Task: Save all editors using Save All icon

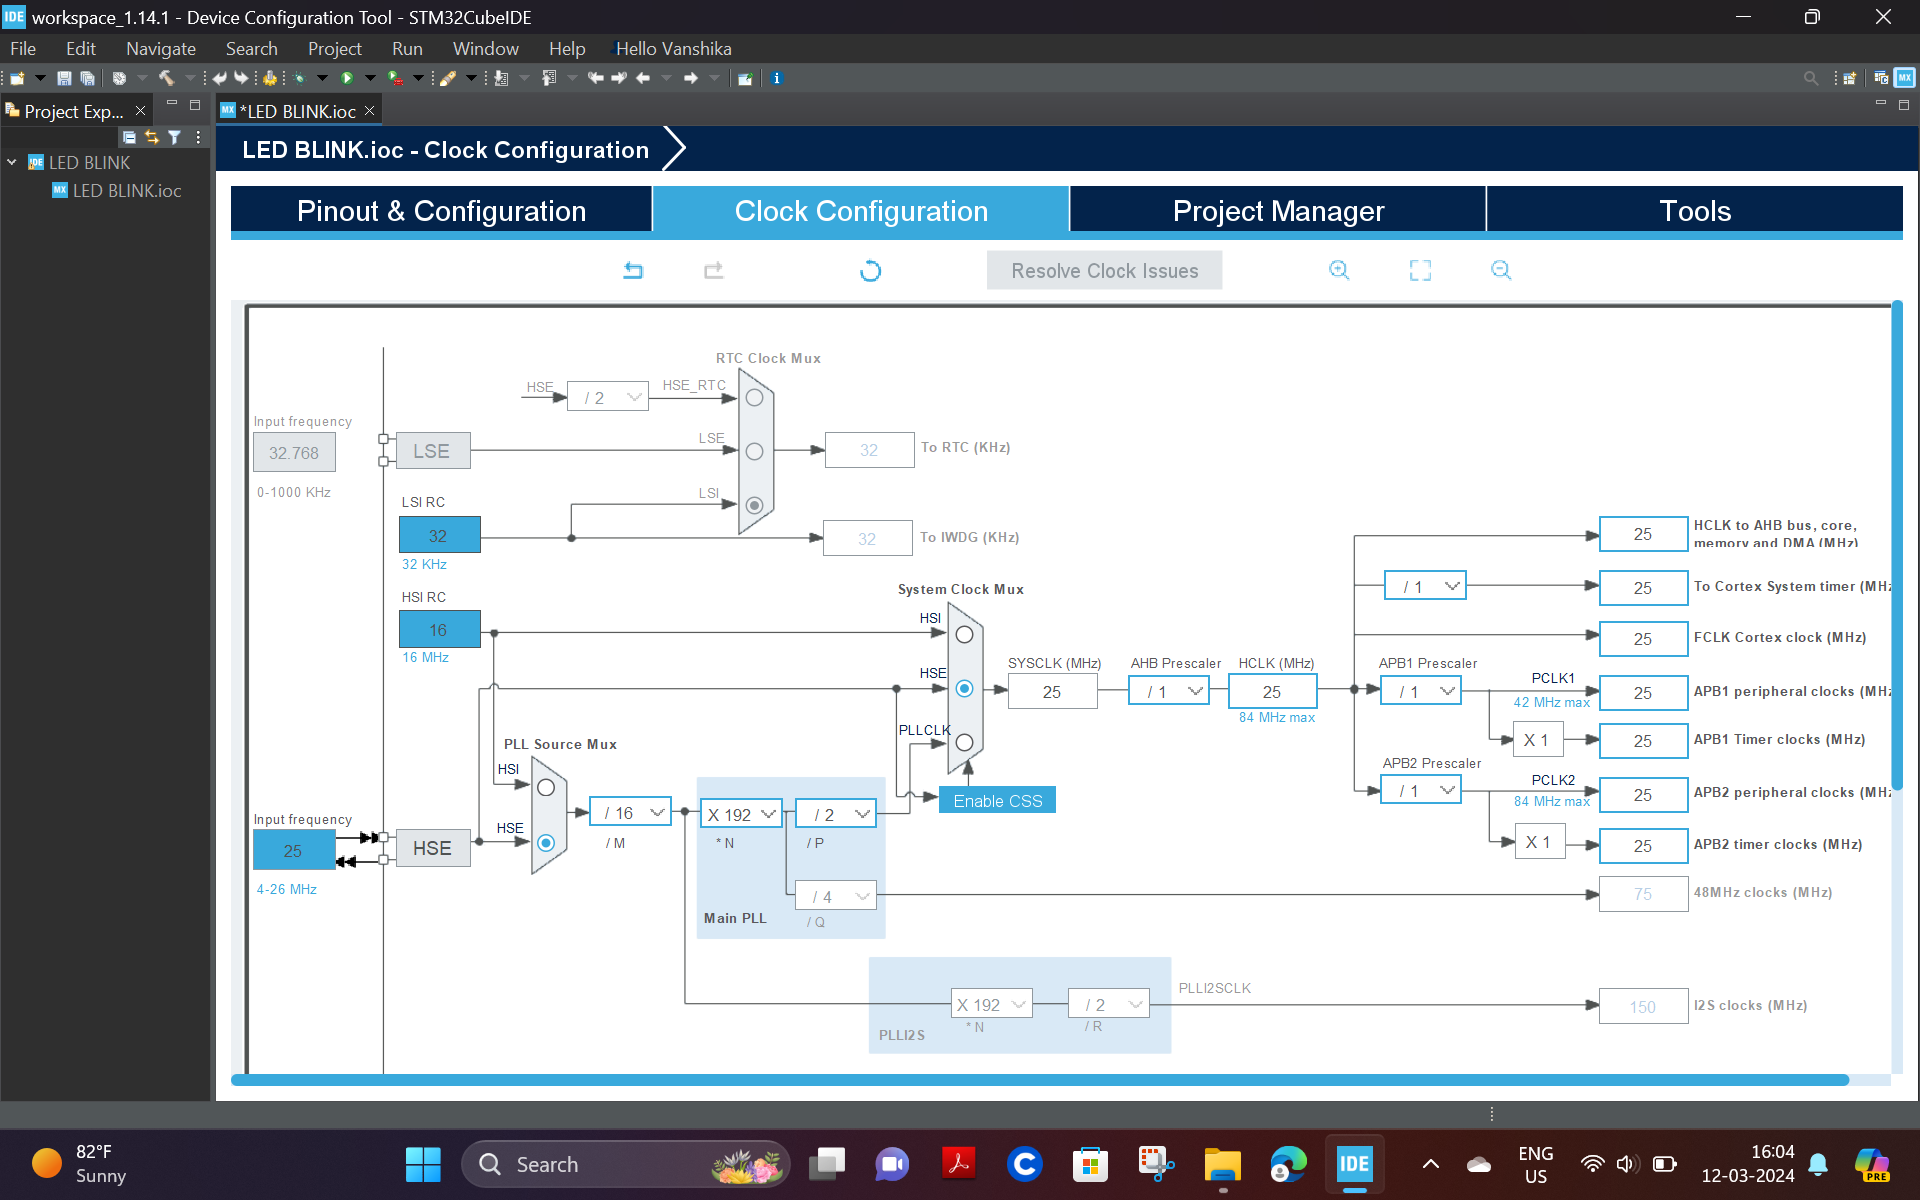Action: [x=88, y=77]
